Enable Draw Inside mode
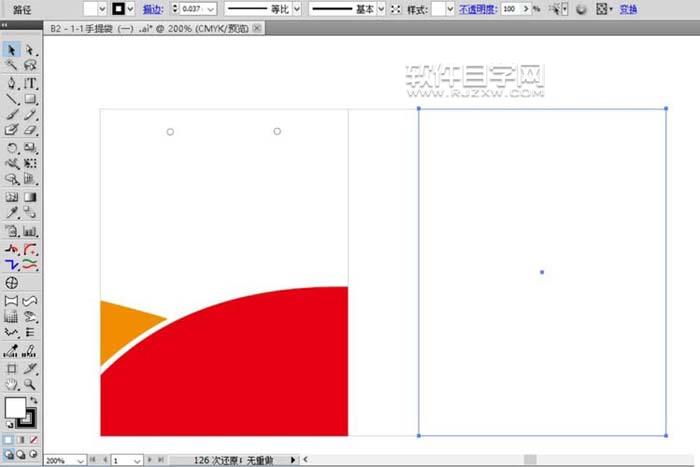Screen dimensions: 700x467 click(33, 454)
